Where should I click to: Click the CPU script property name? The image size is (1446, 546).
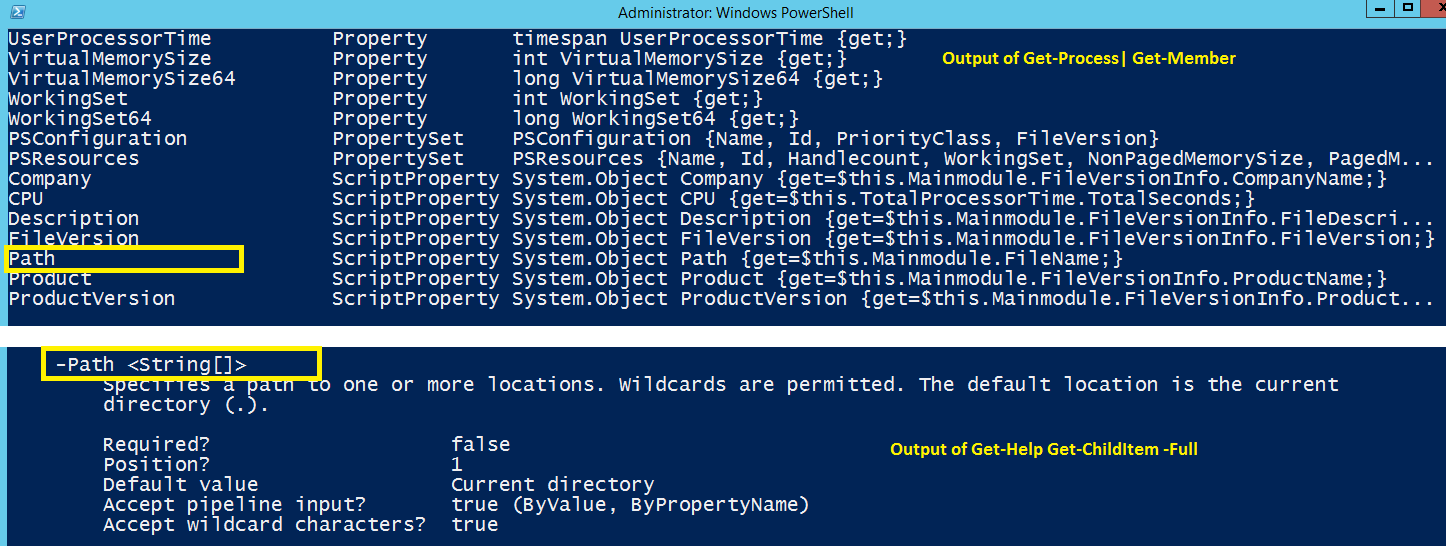click(x=26, y=199)
